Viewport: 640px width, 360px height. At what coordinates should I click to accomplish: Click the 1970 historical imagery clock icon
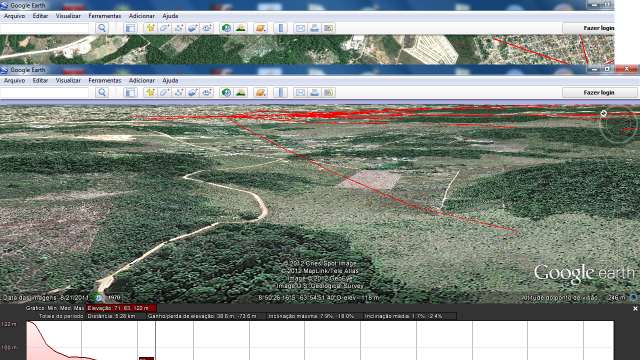[99, 298]
